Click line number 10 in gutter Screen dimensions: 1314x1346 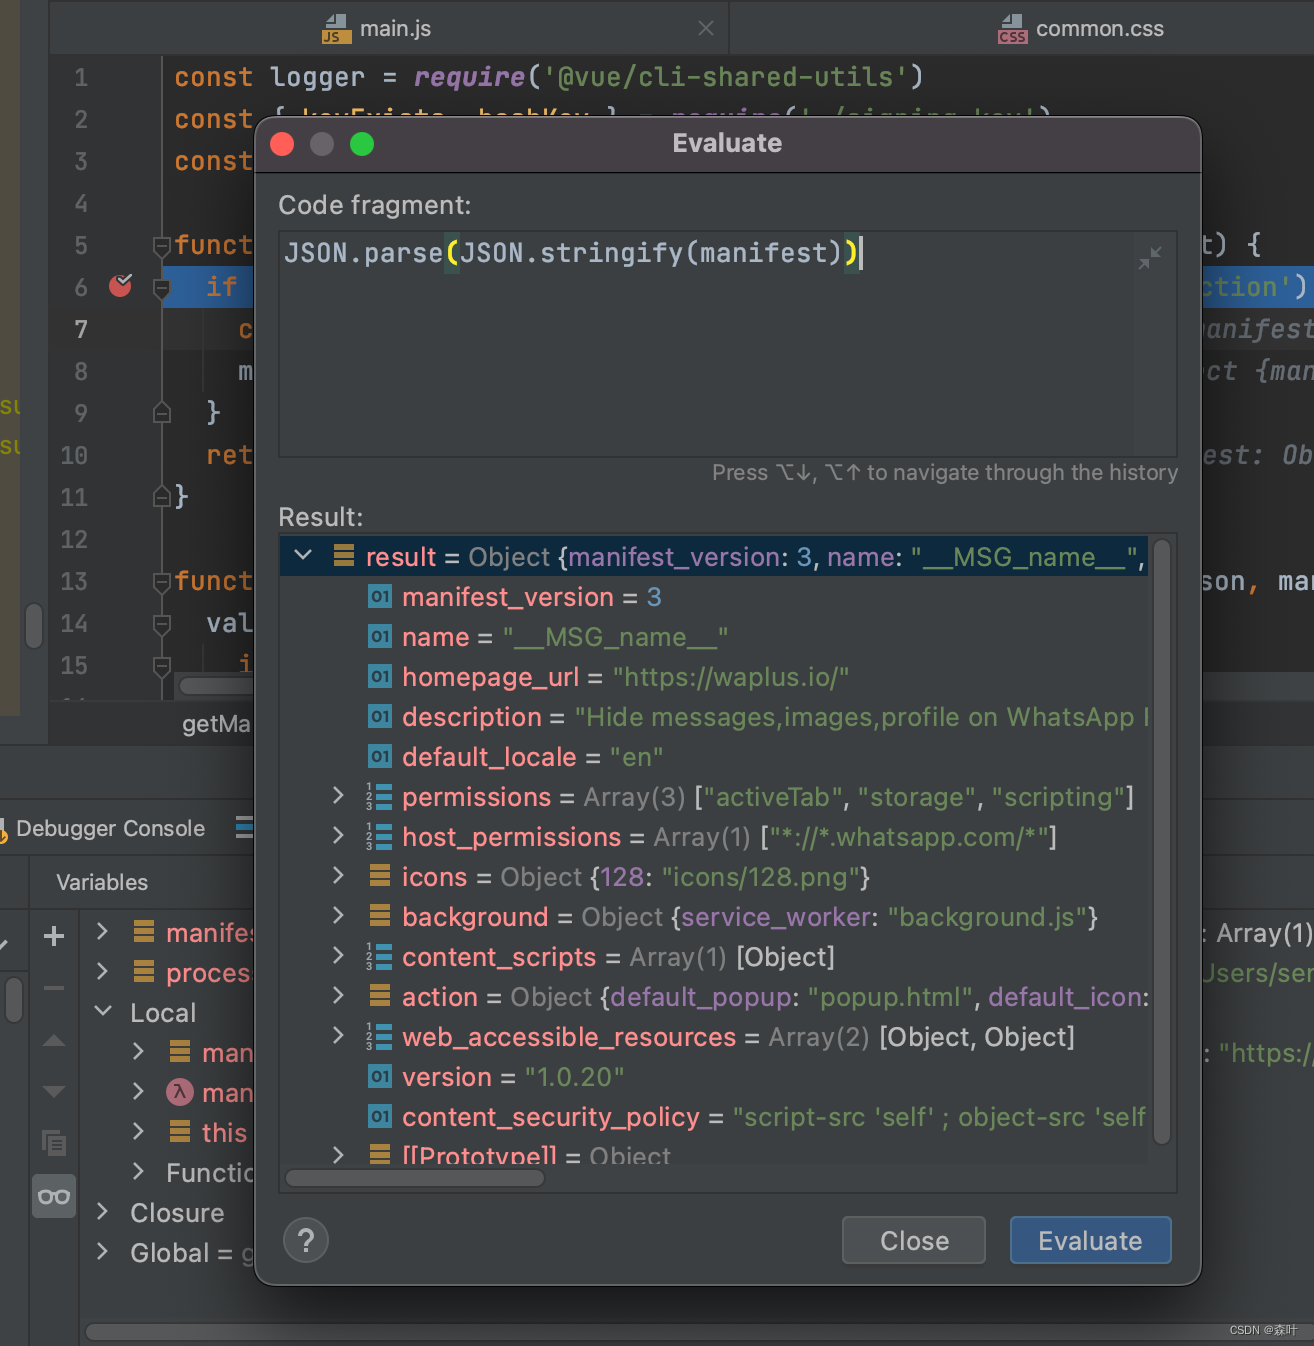tap(74, 455)
